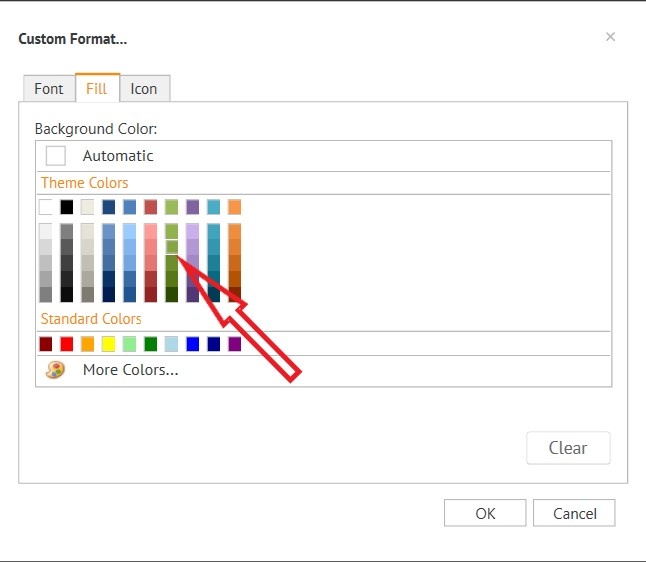Confirm with the OK button

pos(485,513)
